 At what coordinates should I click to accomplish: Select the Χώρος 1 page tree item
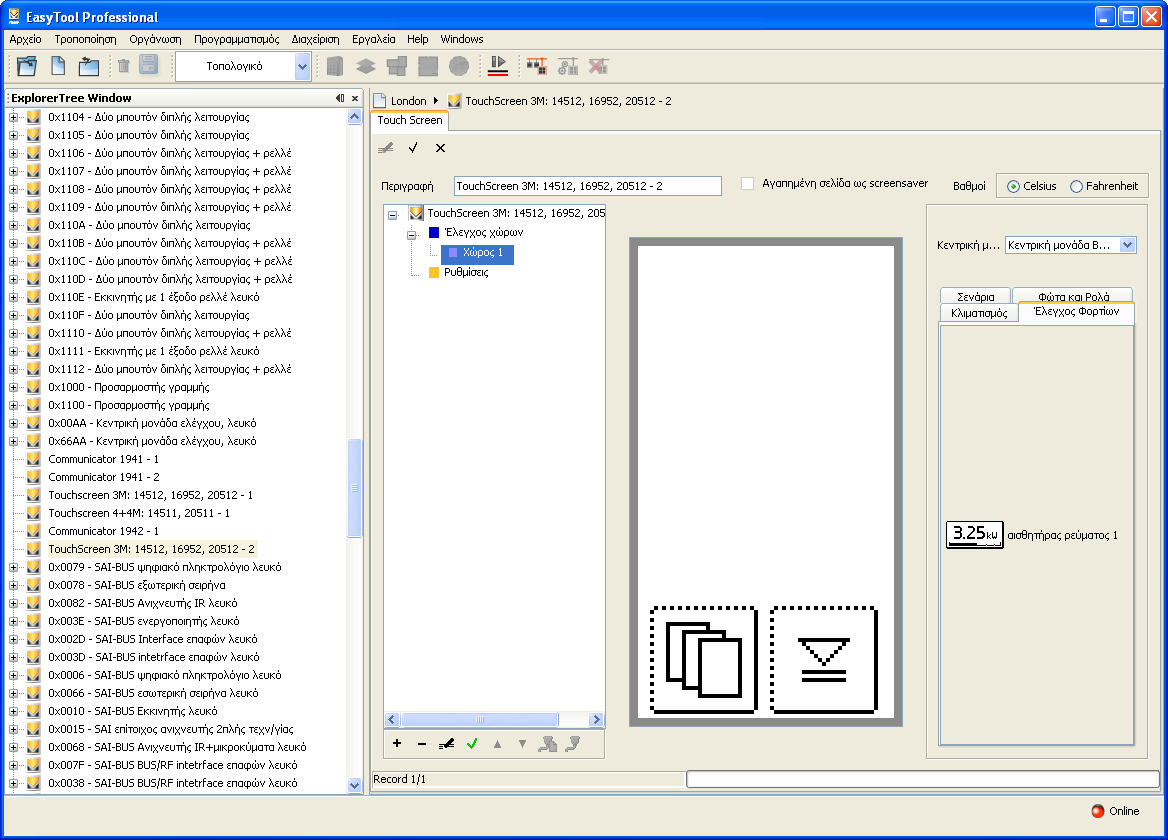tap(477, 253)
